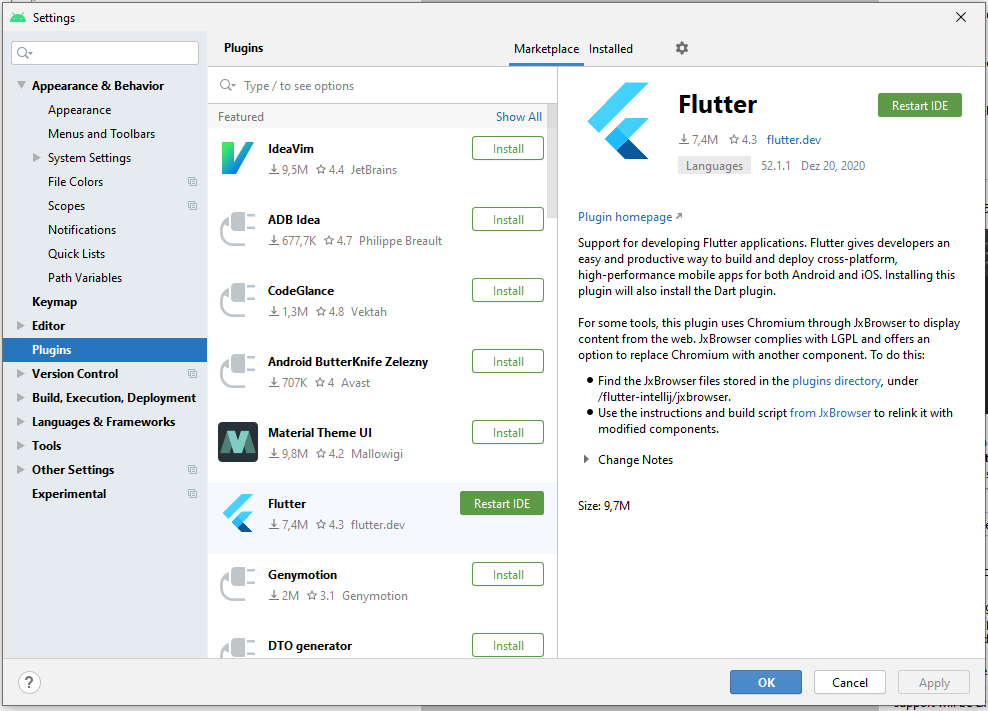Click the help question mark icon
988x711 pixels.
click(29, 682)
